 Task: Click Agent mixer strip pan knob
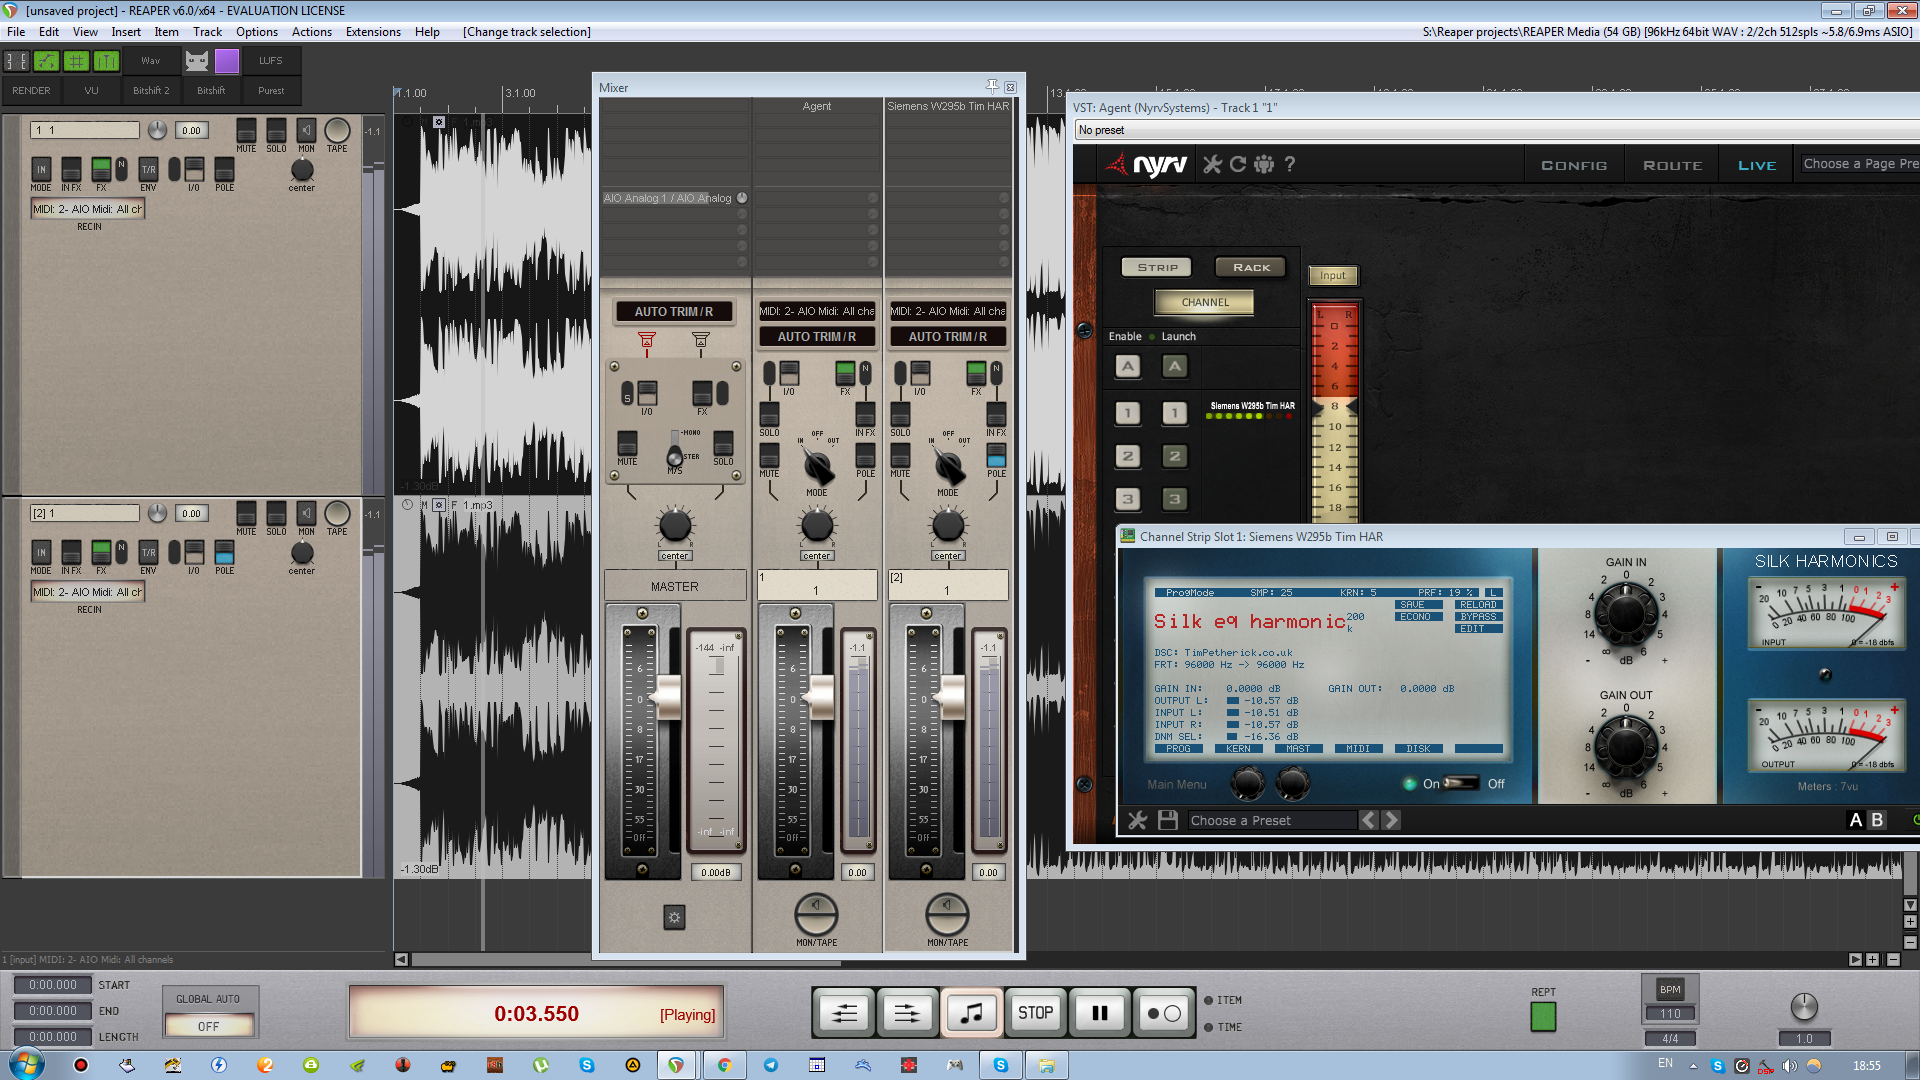pos(816,525)
